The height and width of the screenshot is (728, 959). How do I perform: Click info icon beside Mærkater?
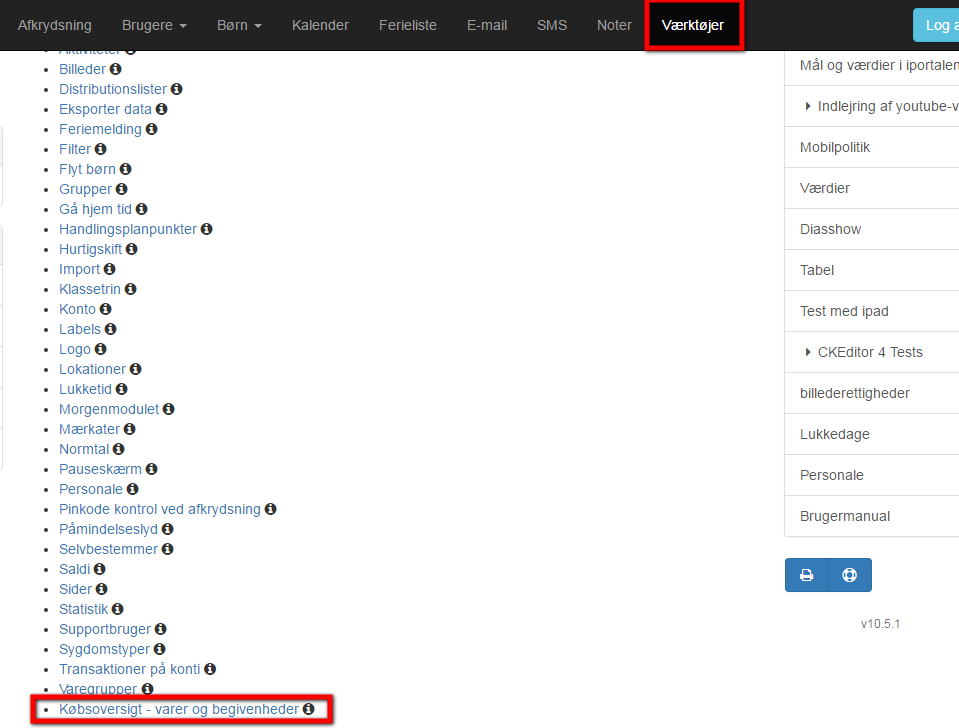tap(130, 429)
